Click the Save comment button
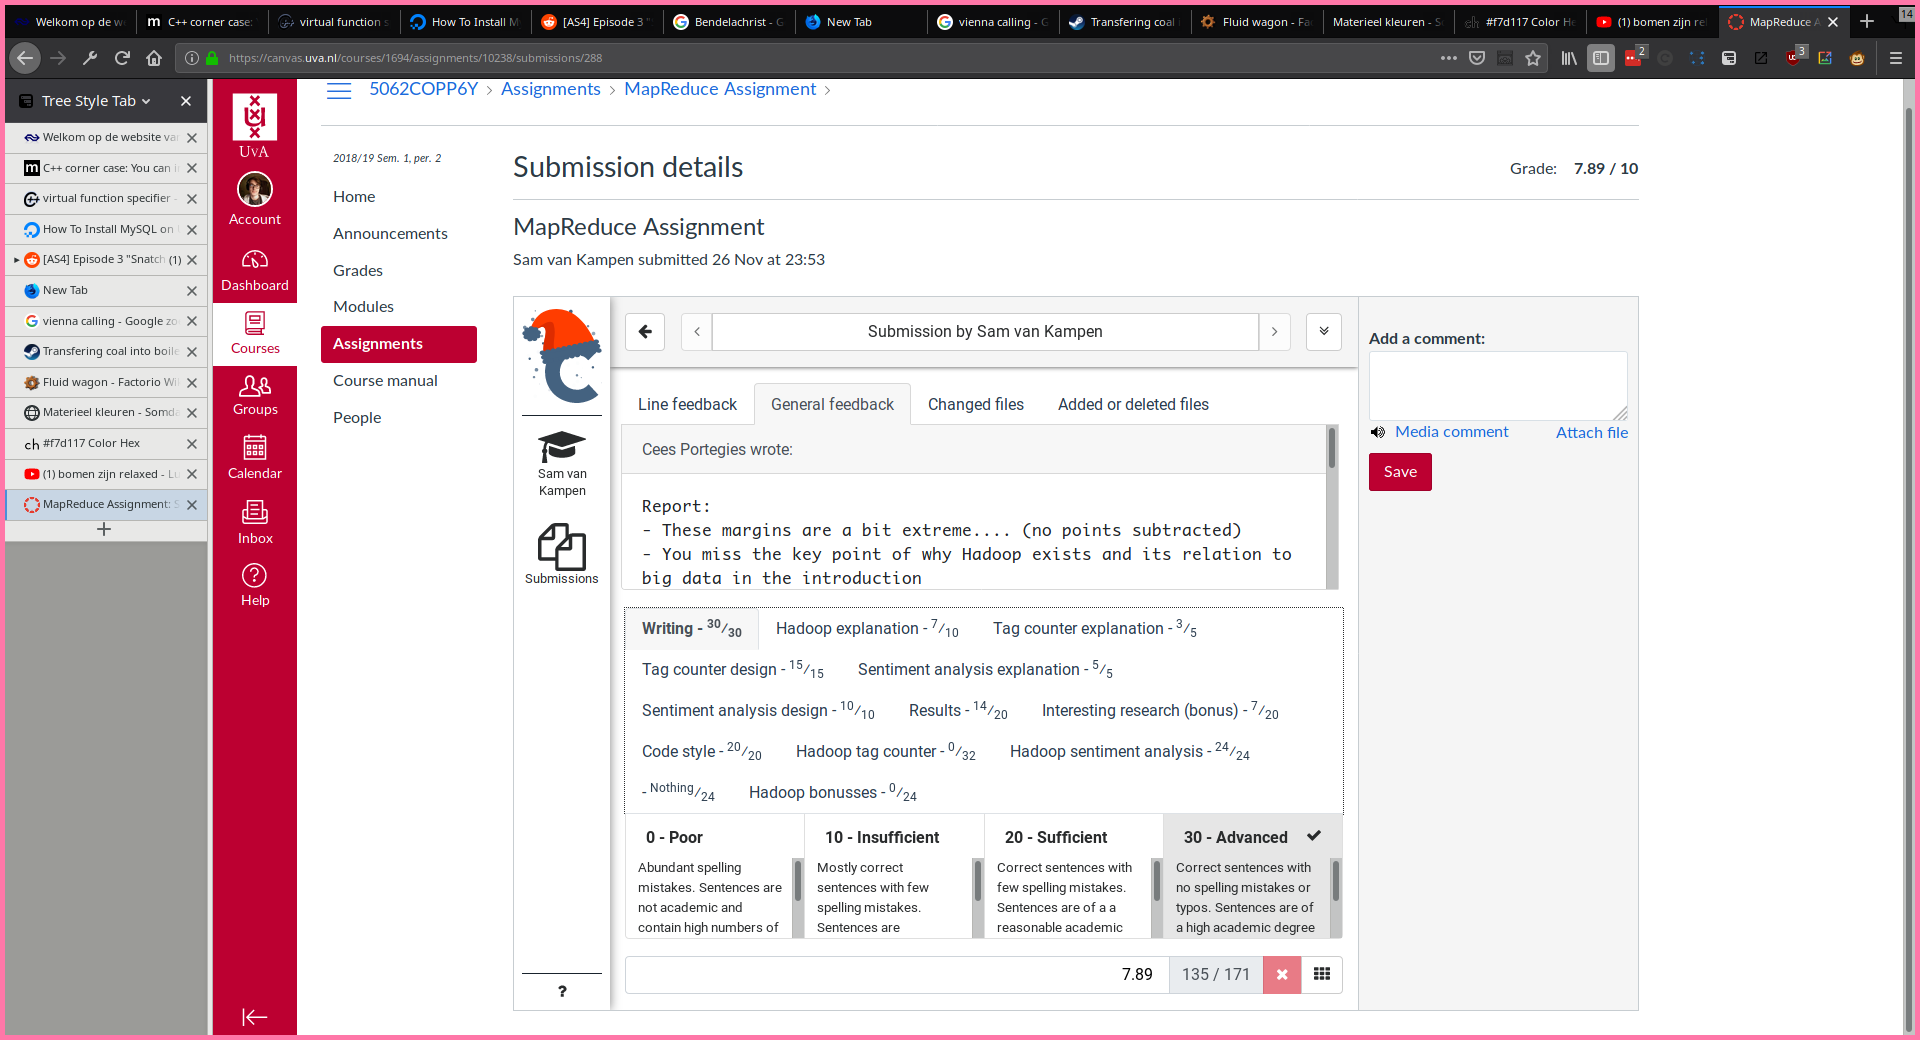 point(1399,472)
